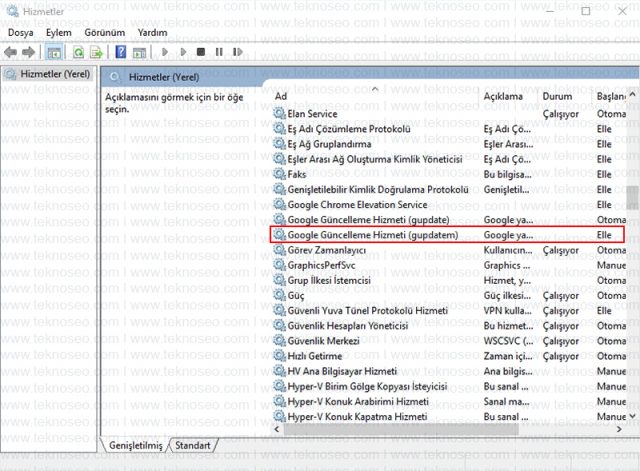
Task: Click the gear icon beside GraphicsPerfSvc
Action: 279,265
